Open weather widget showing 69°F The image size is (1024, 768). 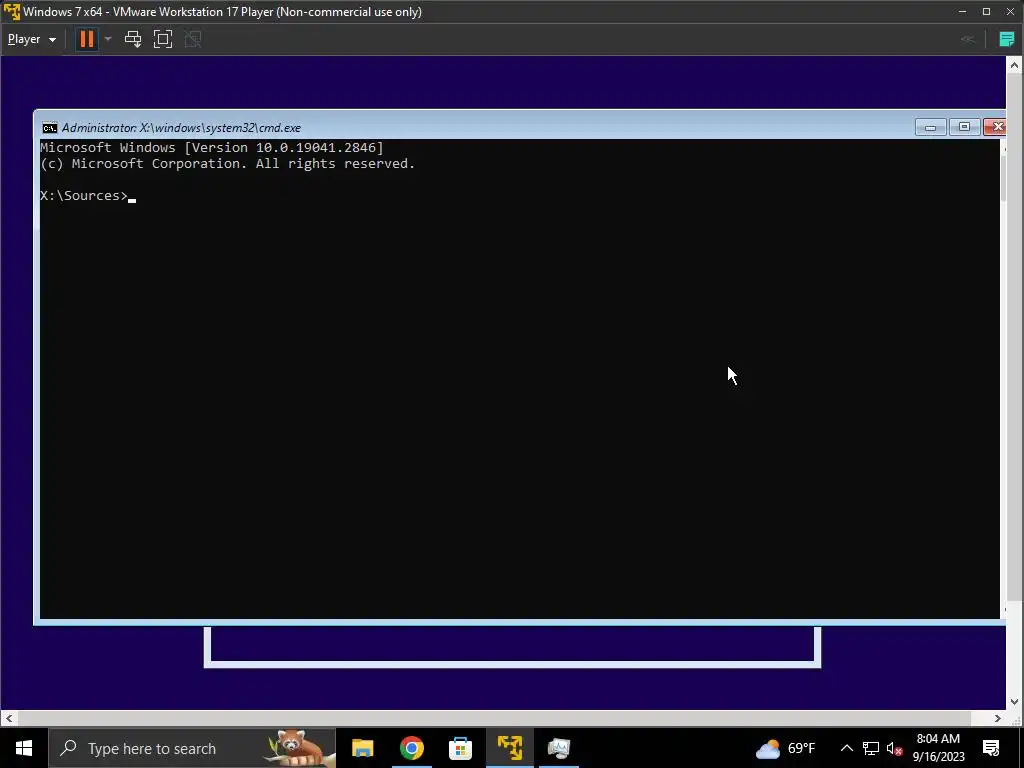786,748
